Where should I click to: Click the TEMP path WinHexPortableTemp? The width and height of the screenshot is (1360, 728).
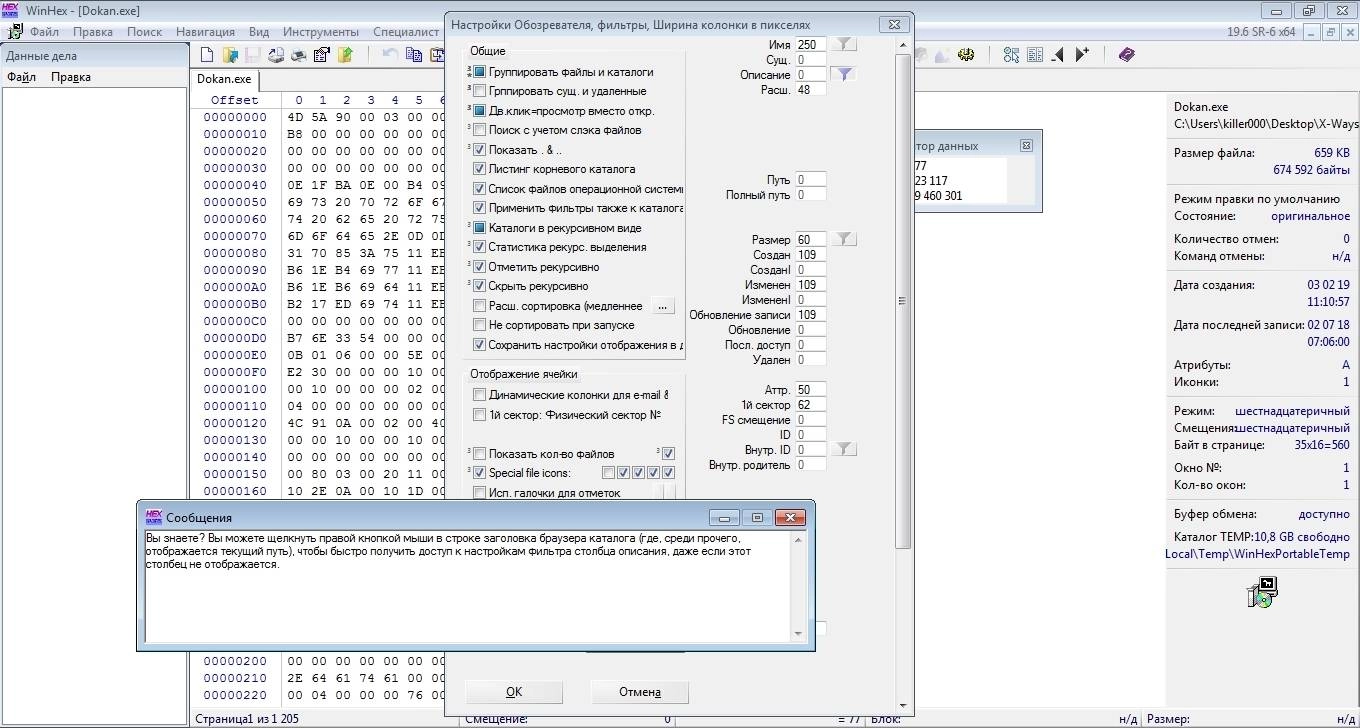pyautogui.click(x=1257, y=553)
